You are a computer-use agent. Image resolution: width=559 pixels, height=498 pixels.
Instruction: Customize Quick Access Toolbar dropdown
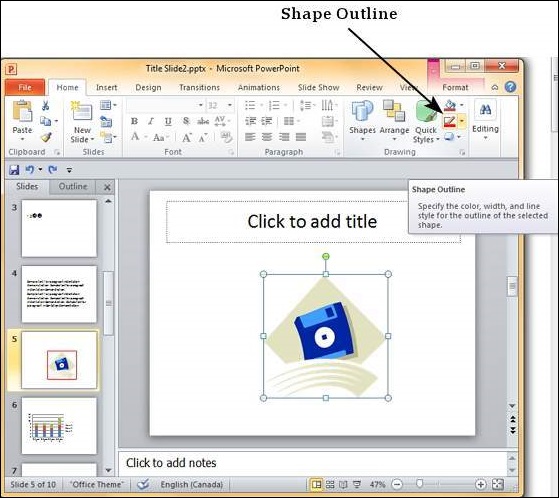69,170
